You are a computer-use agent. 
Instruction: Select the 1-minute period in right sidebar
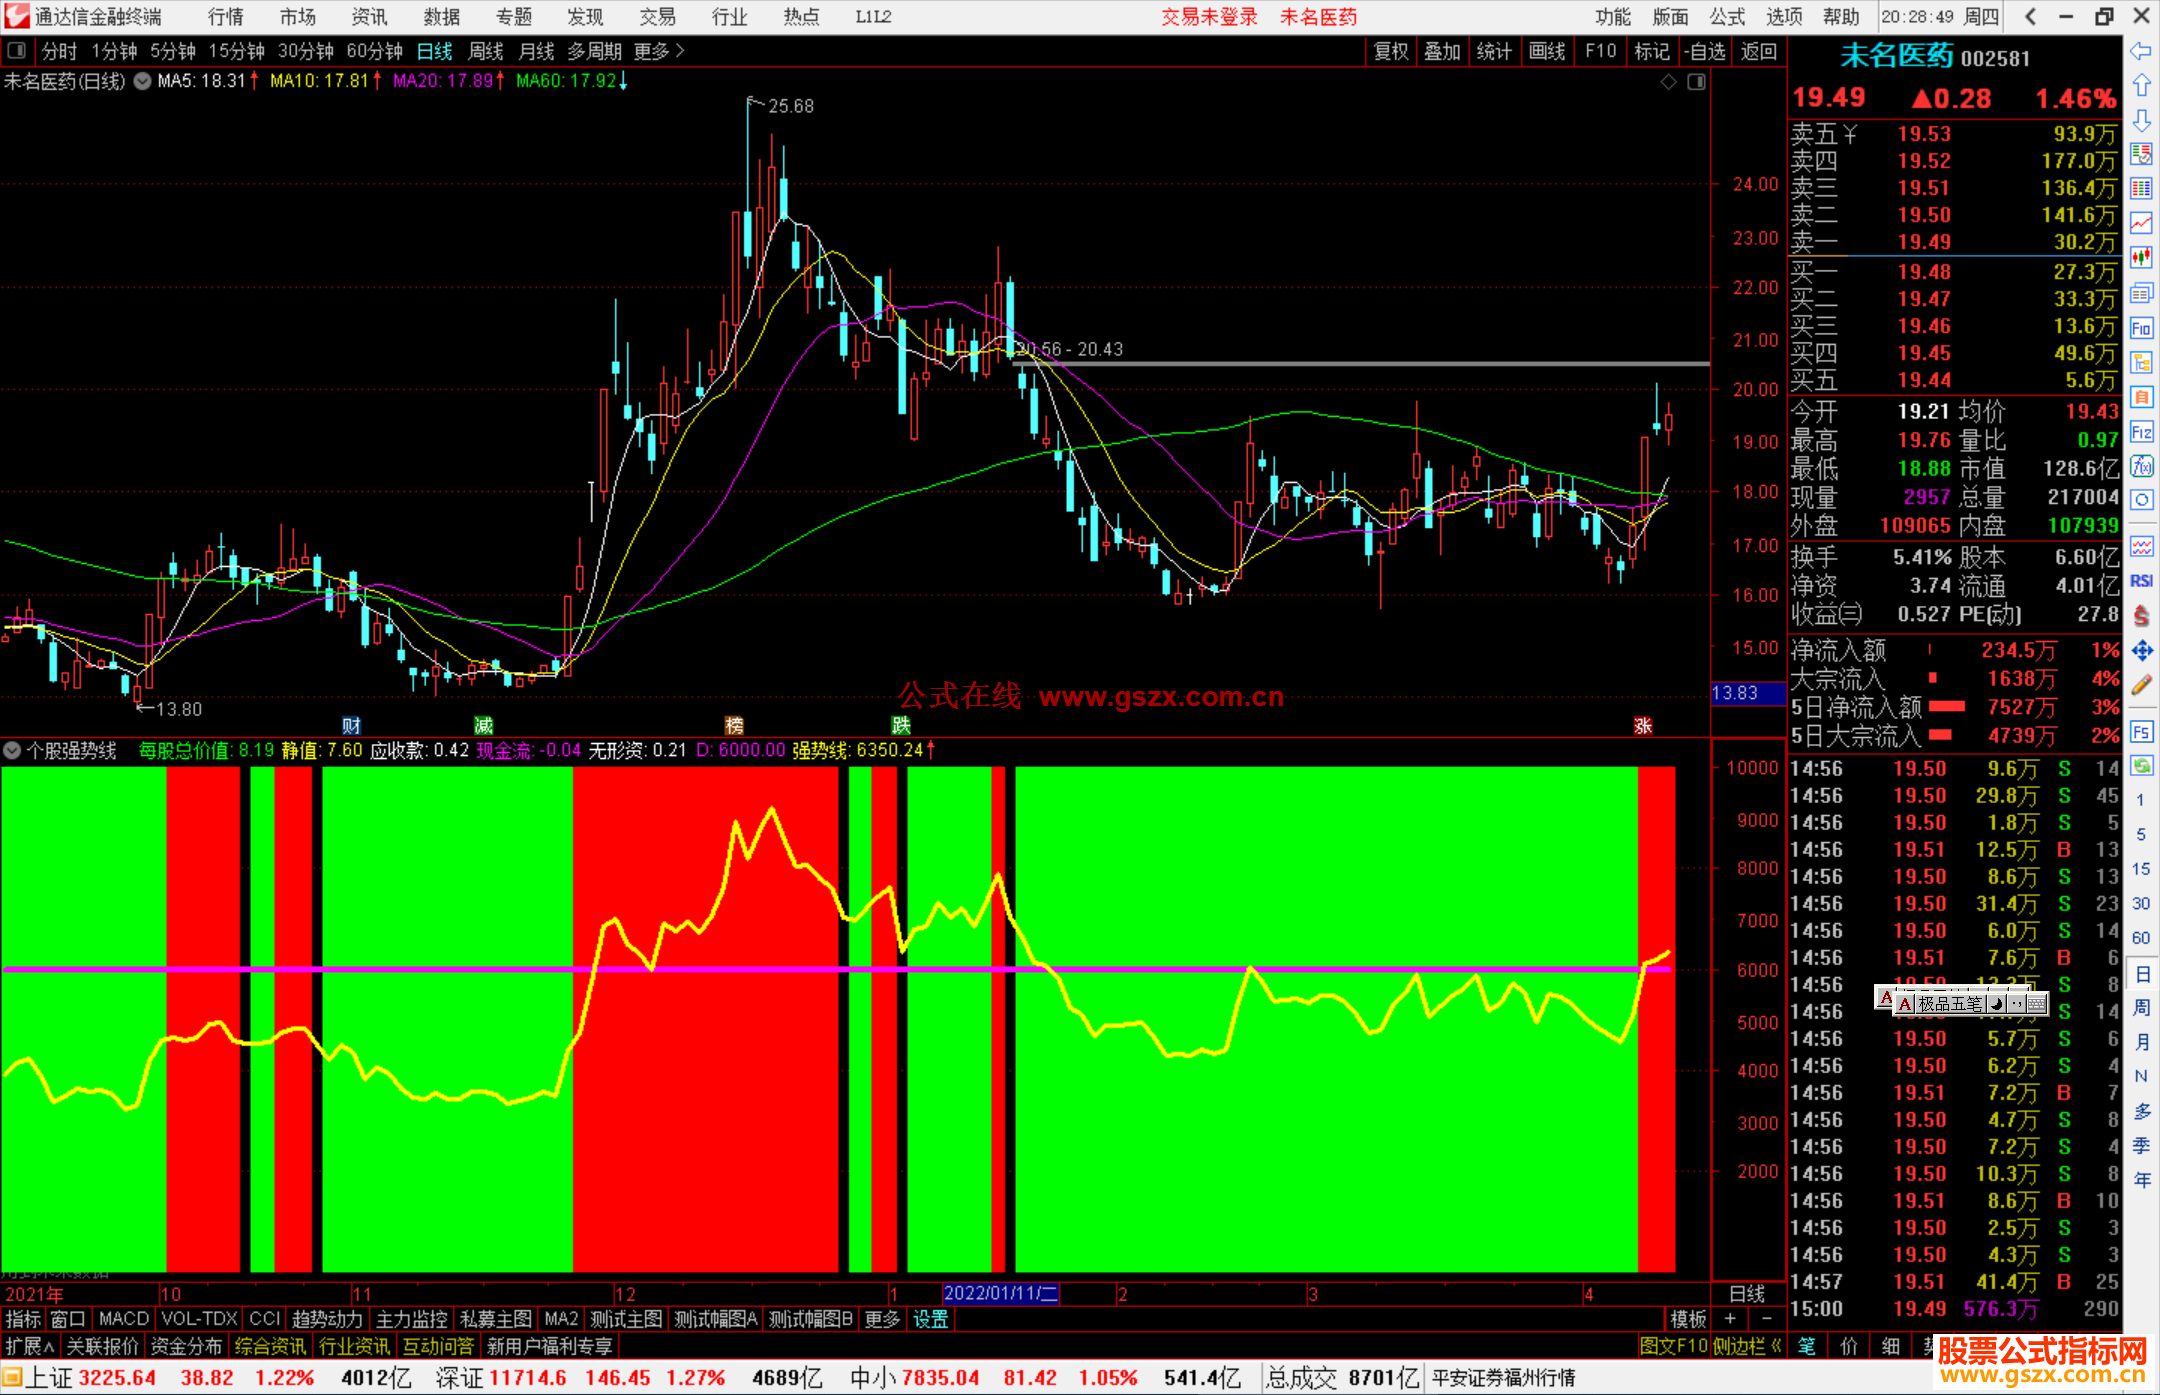coord(2140,800)
